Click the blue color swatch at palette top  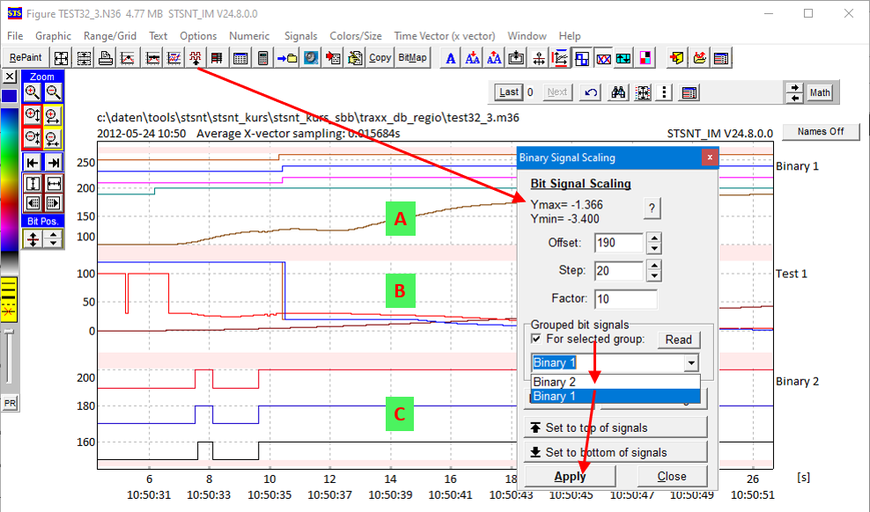(9, 96)
